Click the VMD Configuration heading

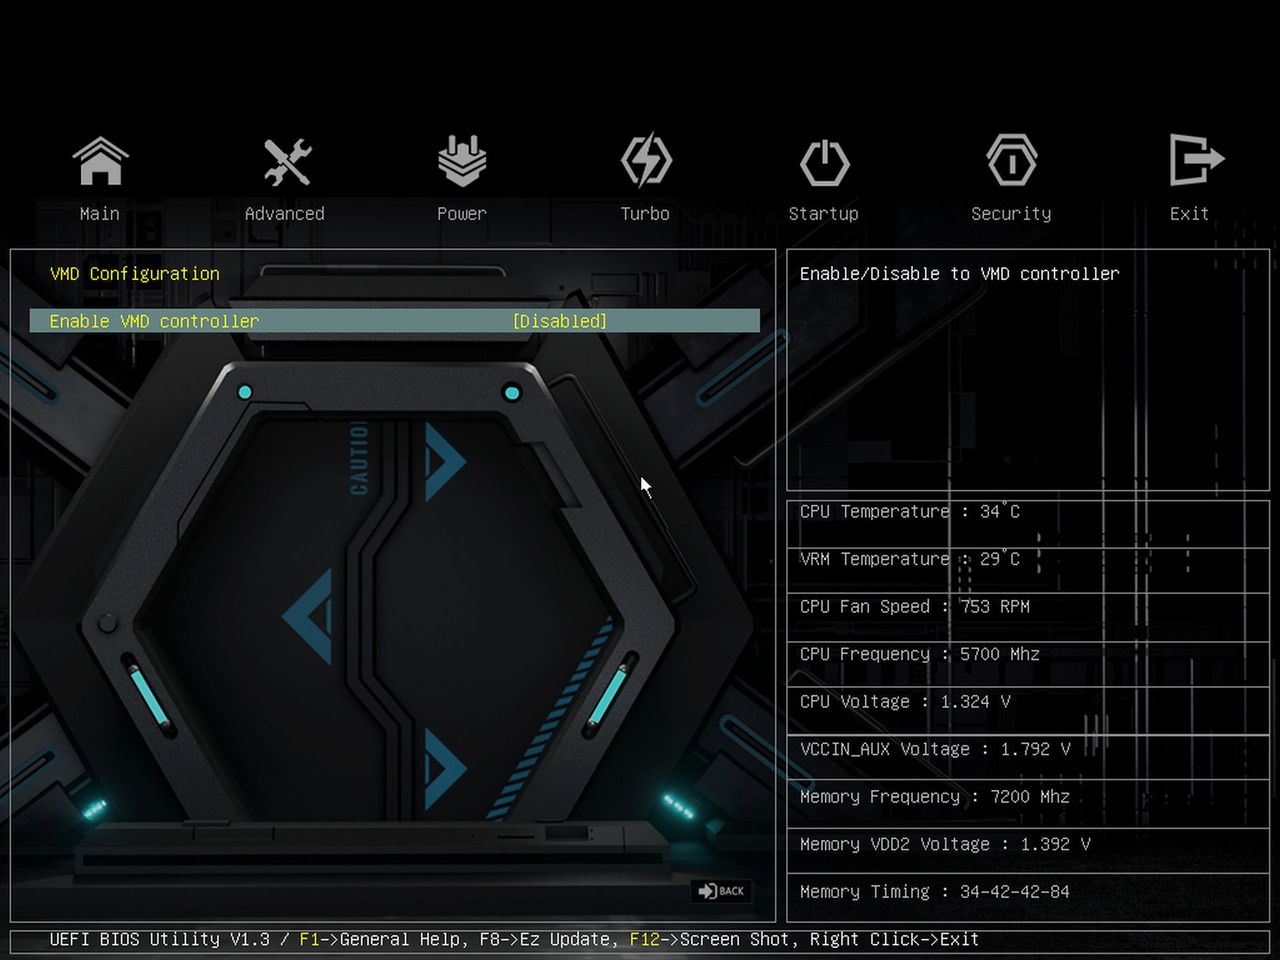coord(135,274)
